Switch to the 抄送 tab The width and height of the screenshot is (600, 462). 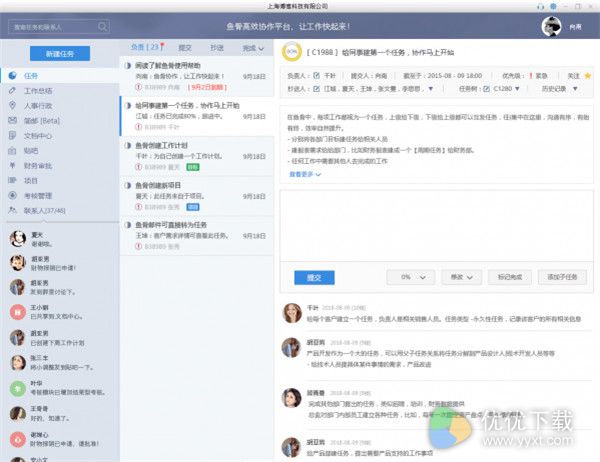pos(217,48)
